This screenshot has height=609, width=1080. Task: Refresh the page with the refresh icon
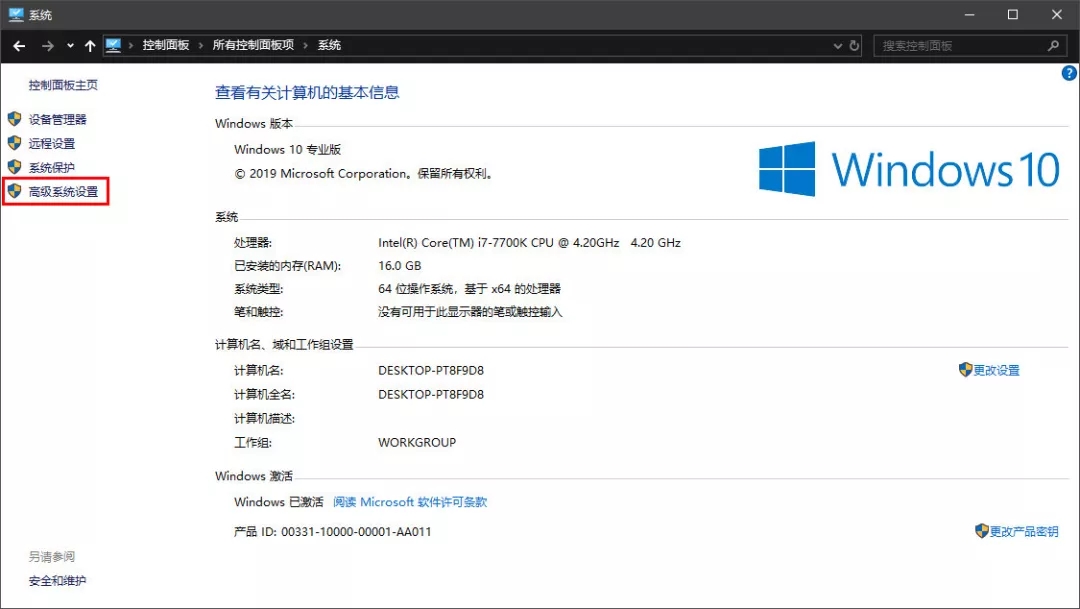point(853,45)
